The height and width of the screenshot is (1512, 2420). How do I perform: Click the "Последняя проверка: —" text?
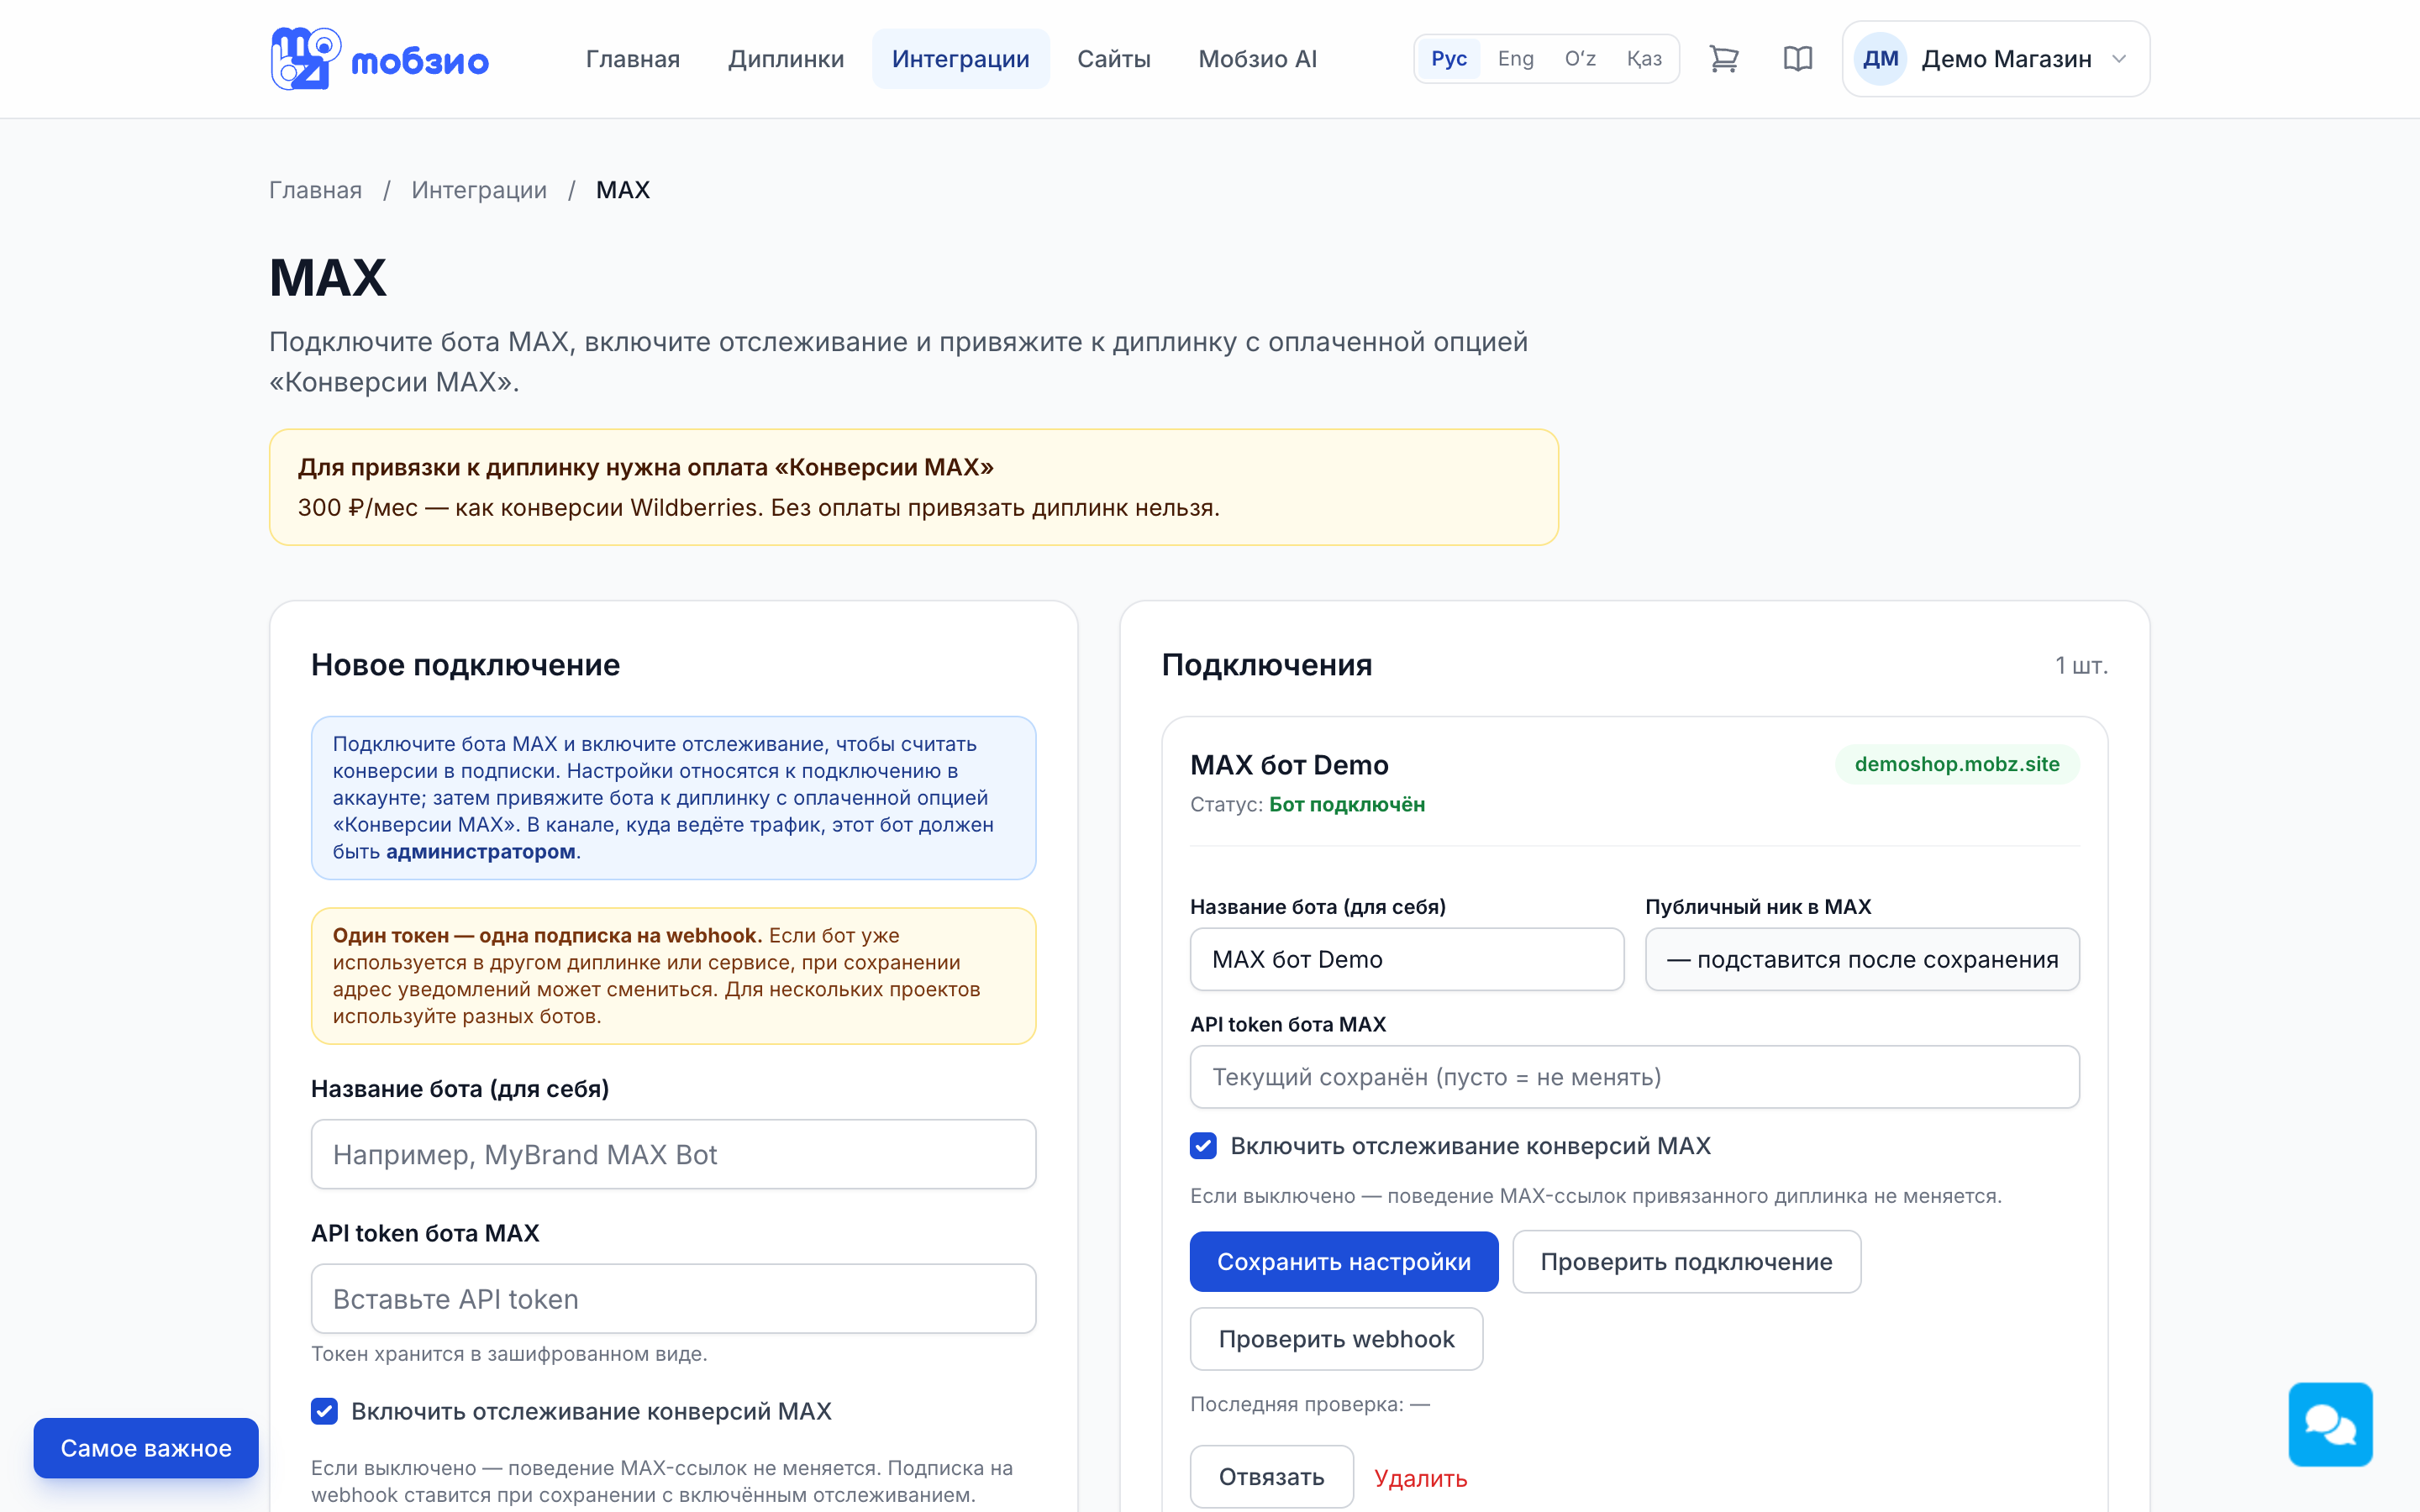[1309, 1404]
